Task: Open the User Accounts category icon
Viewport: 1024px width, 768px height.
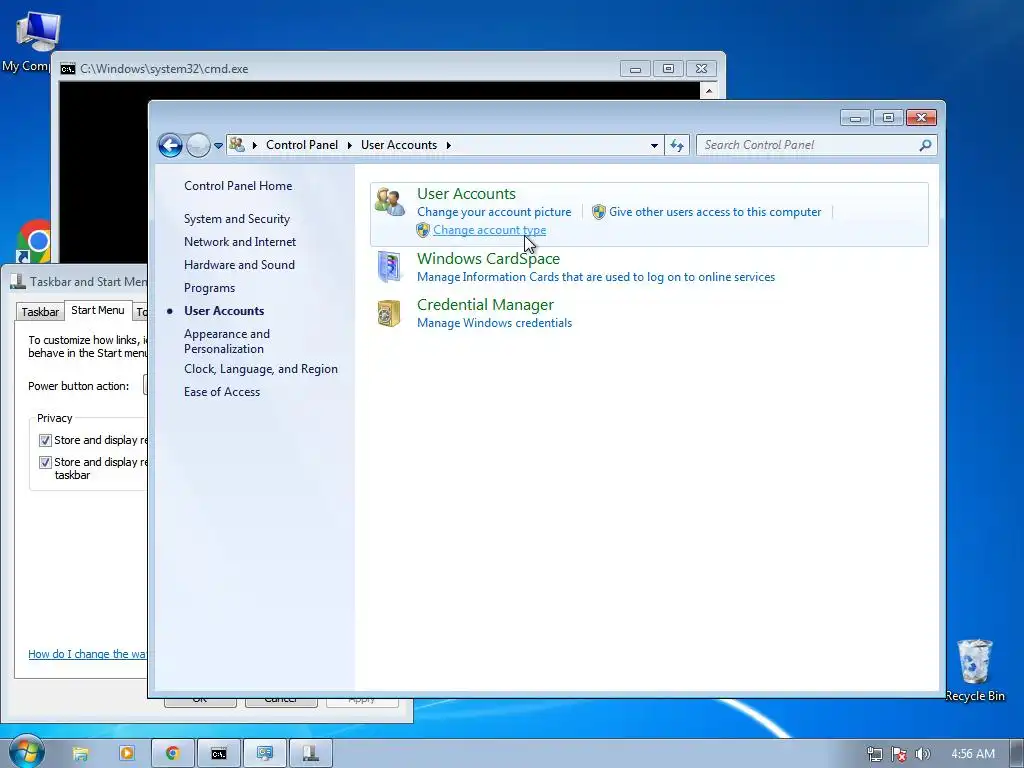Action: [390, 202]
